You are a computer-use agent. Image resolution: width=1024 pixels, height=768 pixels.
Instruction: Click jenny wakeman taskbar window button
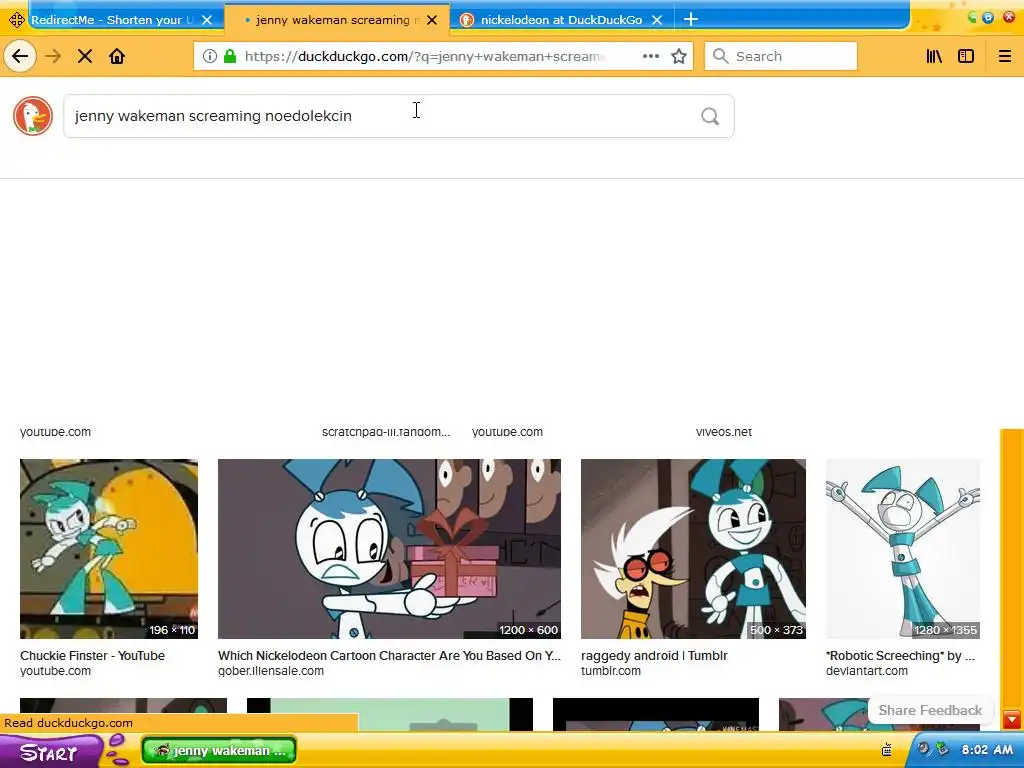[219, 751]
